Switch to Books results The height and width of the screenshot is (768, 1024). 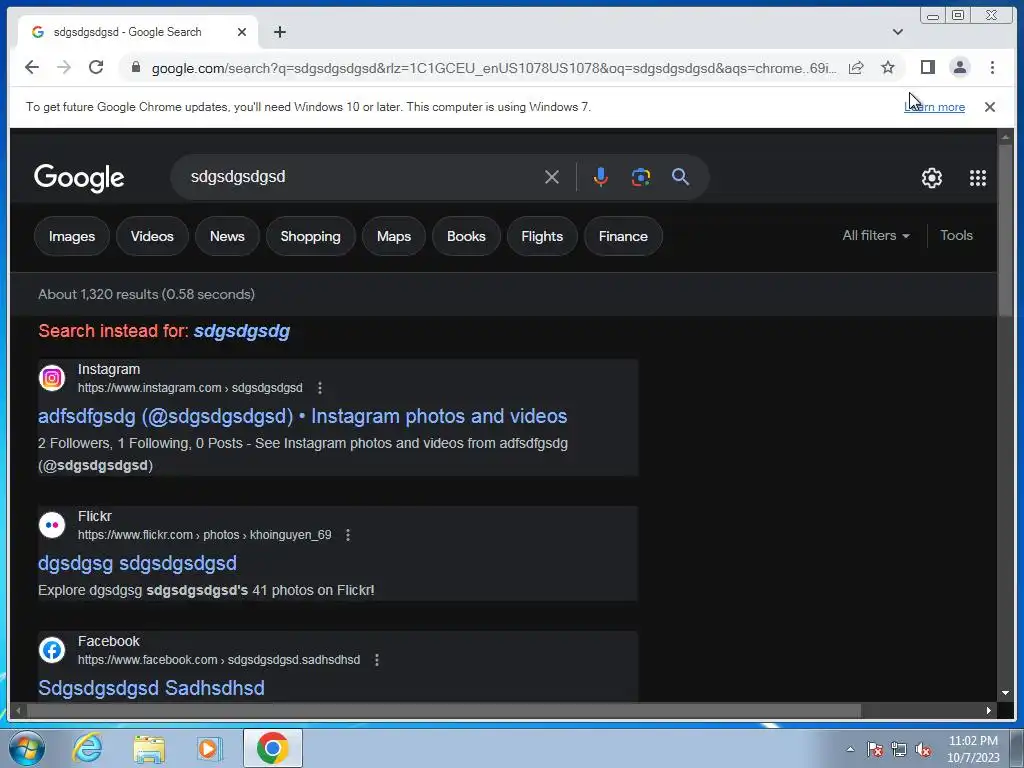point(466,236)
